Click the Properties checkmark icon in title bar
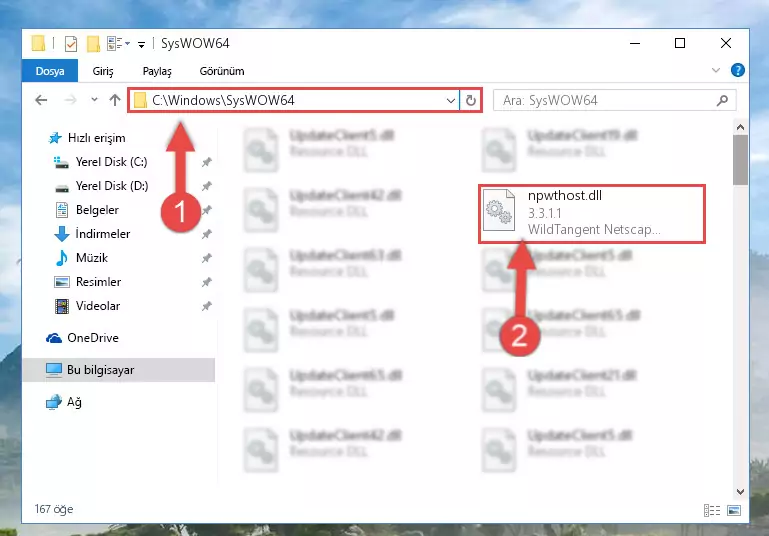This screenshot has width=769, height=536. point(71,44)
